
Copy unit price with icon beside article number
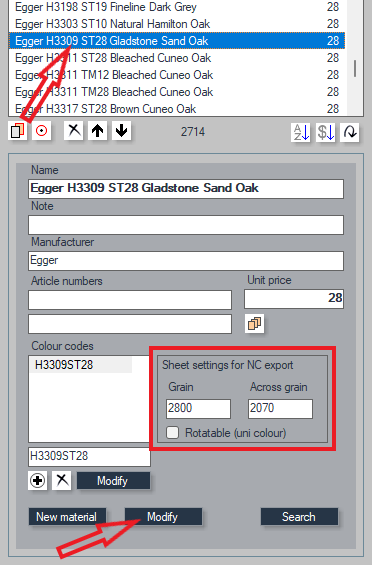tap(254, 323)
